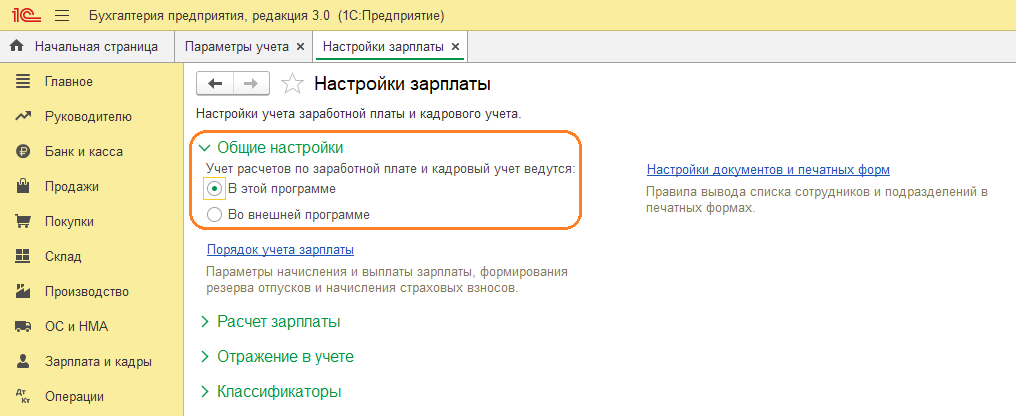Expand the Расчет зарплаты section
1016x416 pixels.
[278, 322]
